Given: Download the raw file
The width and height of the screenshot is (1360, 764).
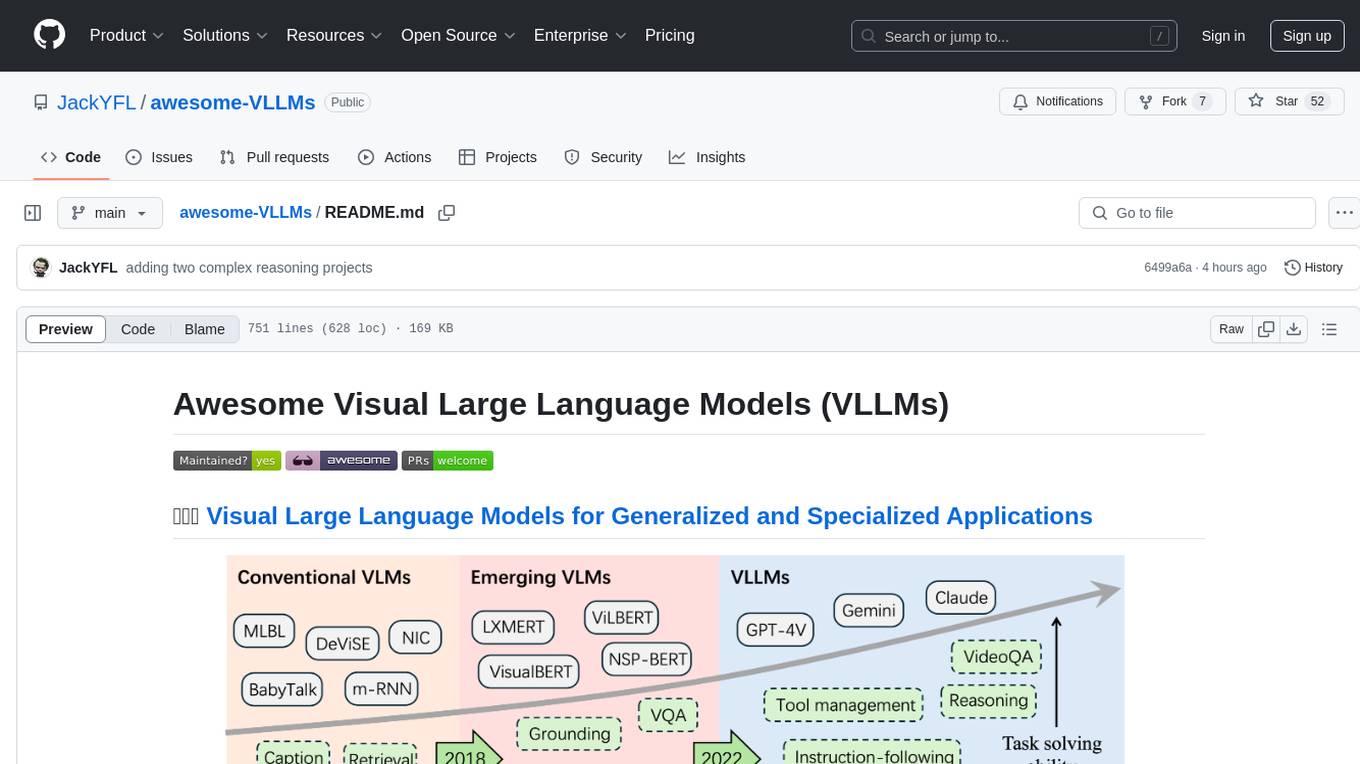Looking at the screenshot, I should (x=1293, y=329).
